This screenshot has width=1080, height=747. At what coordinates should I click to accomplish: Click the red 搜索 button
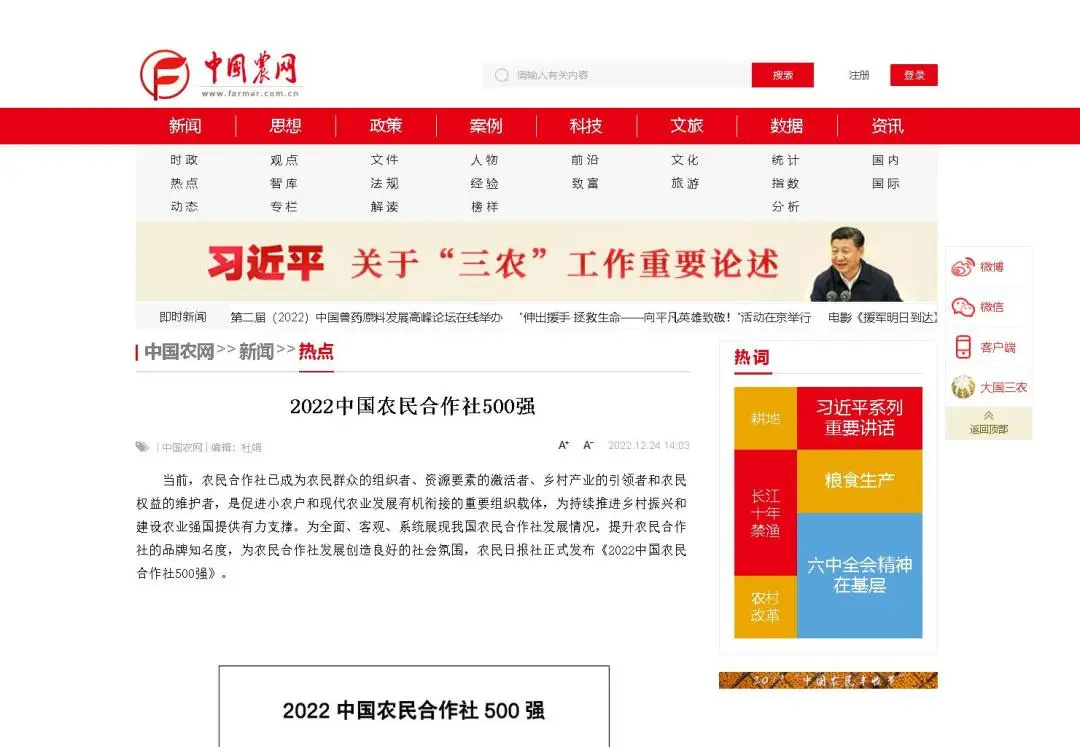click(782, 75)
